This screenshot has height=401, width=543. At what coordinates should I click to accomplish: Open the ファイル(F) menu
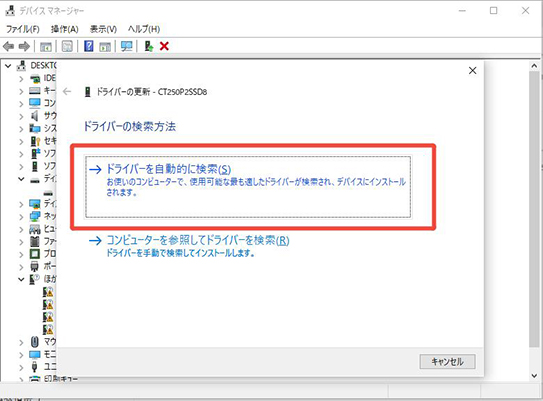pyautogui.click(x=23, y=29)
